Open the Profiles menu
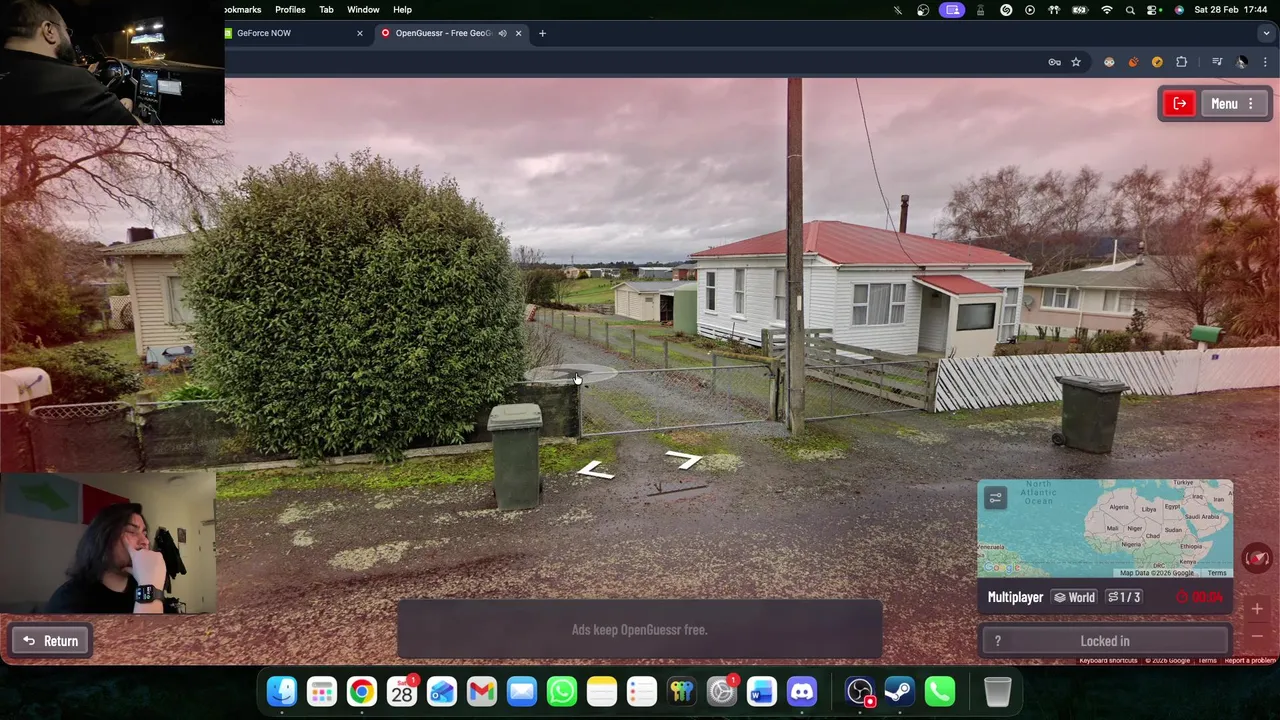Viewport: 1280px width, 720px height. pos(290,10)
